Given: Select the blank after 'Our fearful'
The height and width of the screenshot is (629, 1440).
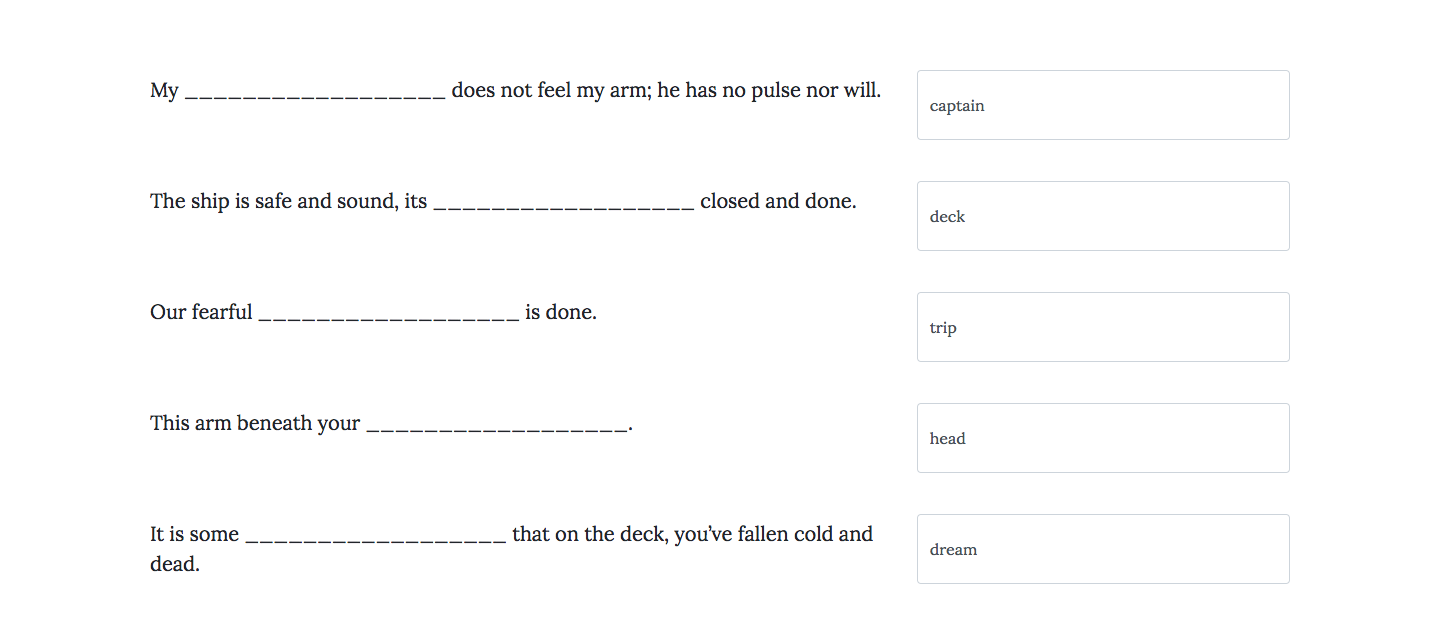Looking at the screenshot, I should click(x=389, y=314).
